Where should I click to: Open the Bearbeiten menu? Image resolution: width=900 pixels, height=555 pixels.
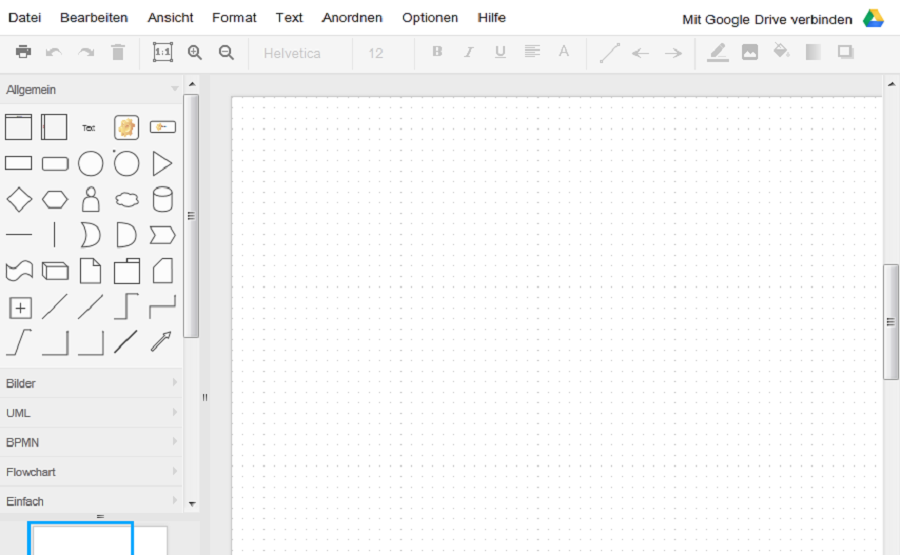[94, 18]
